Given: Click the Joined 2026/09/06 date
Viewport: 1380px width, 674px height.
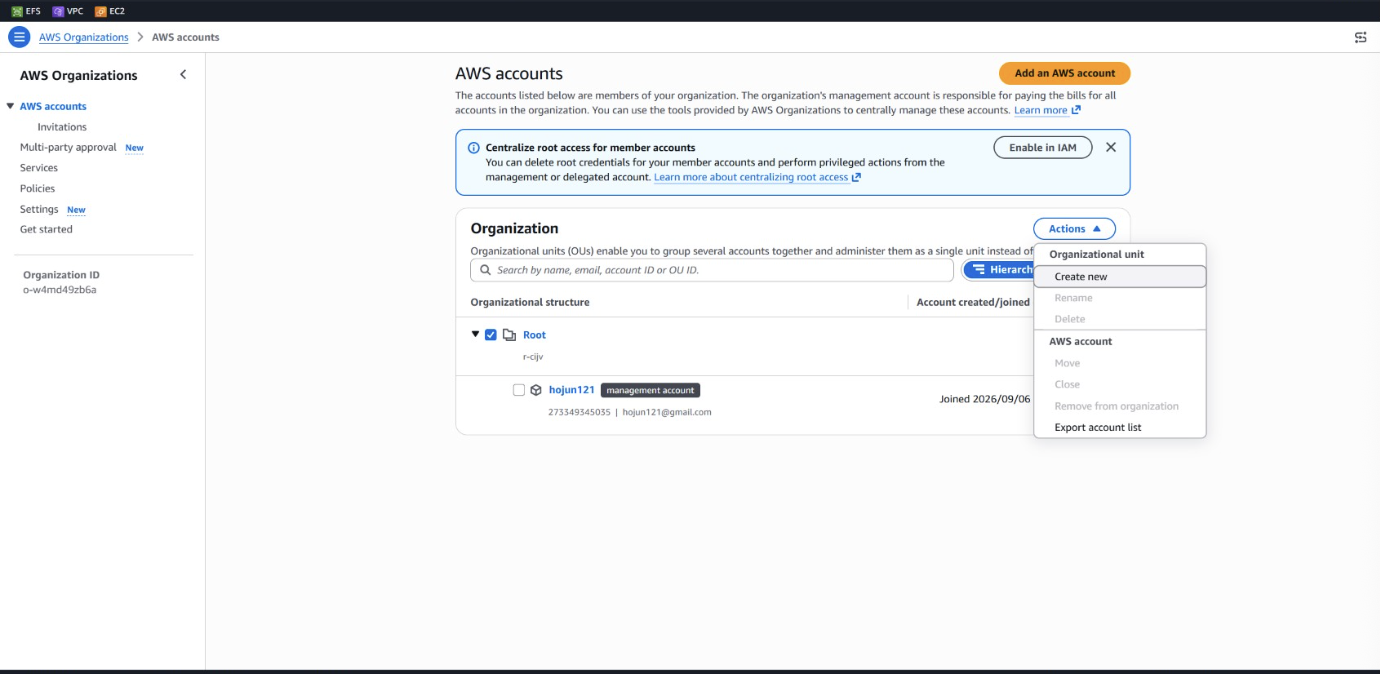Looking at the screenshot, I should pyautogui.click(x=984, y=399).
